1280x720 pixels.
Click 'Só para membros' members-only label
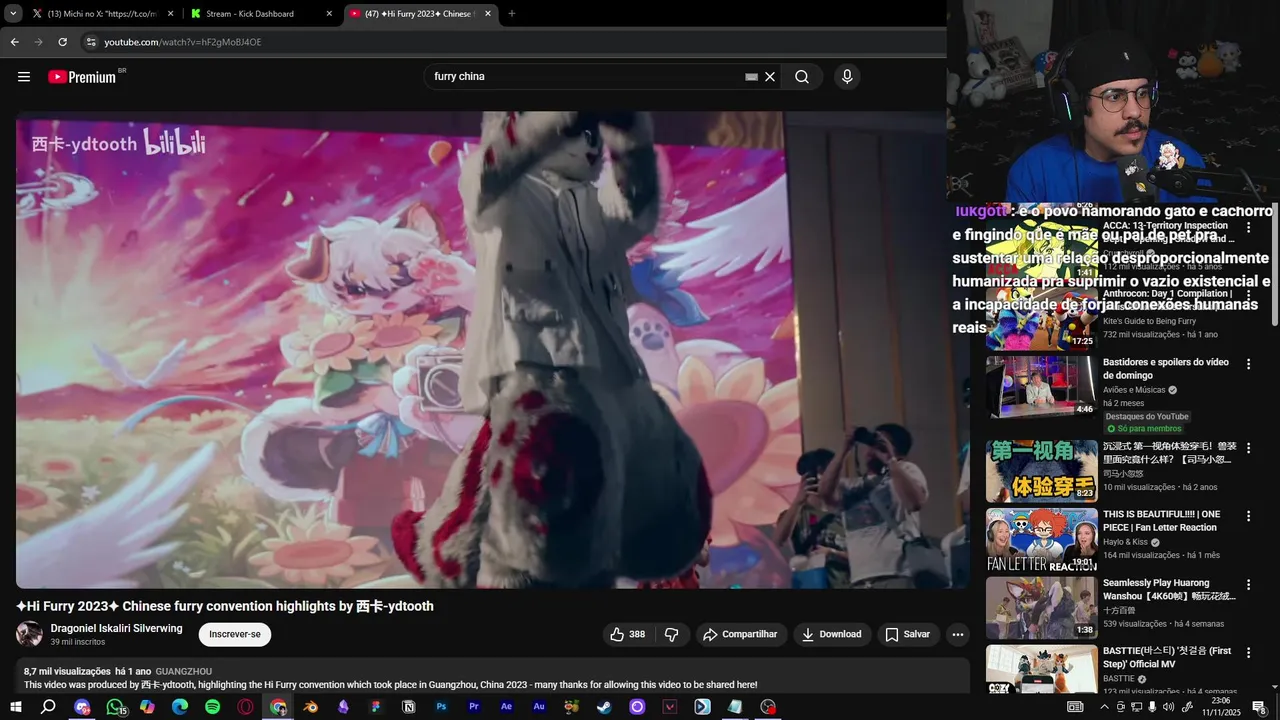(1144, 429)
